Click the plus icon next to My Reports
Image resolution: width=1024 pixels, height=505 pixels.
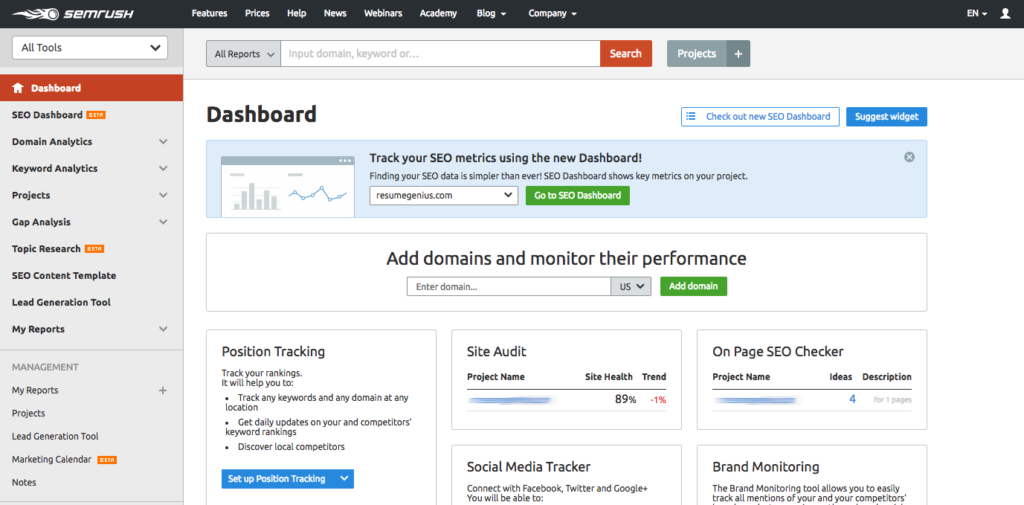click(163, 390)
